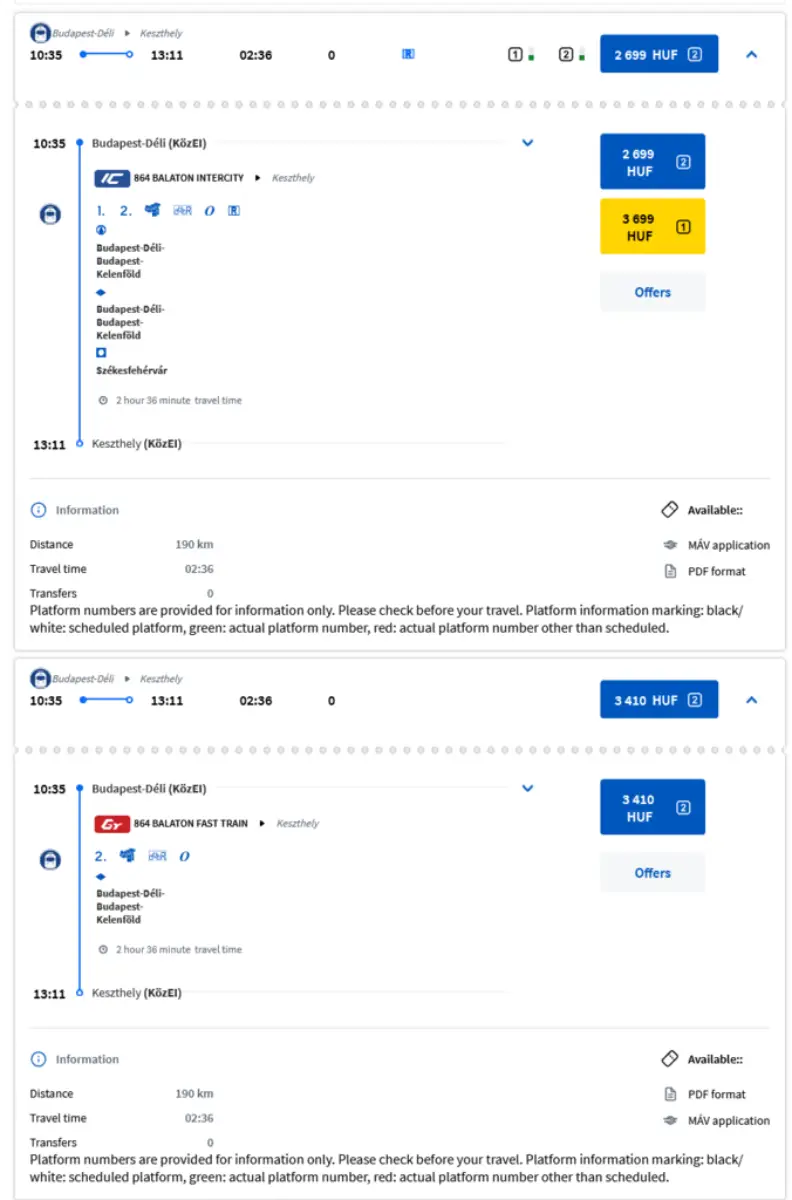Collapse the 3 410 HUF journey using its chevron

(x=752, y=700)
